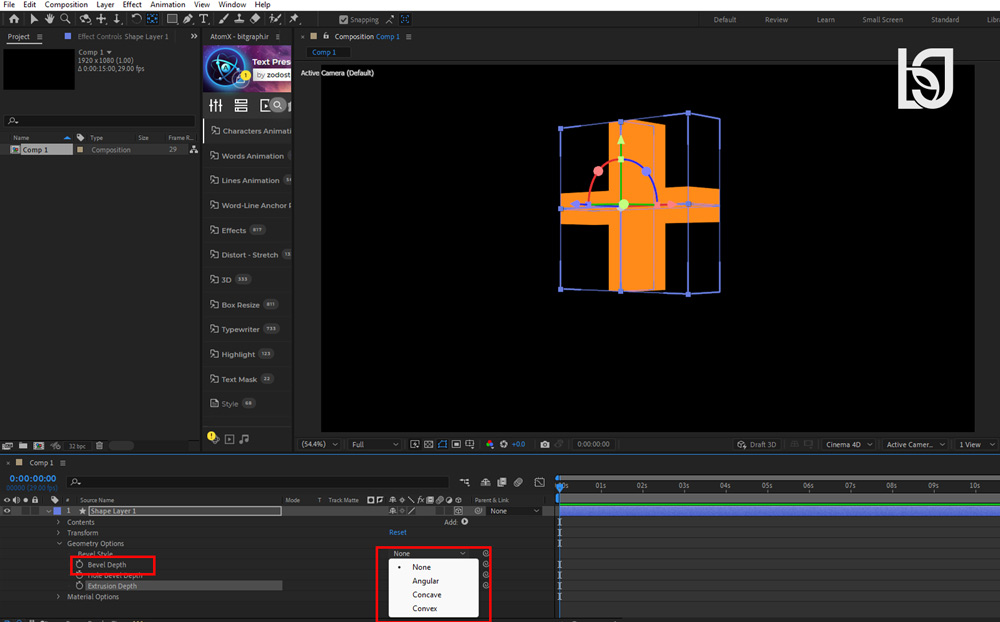Select the Type text tool
The width and height of the screenshot is (1000, 622).
tap(203, 19)
